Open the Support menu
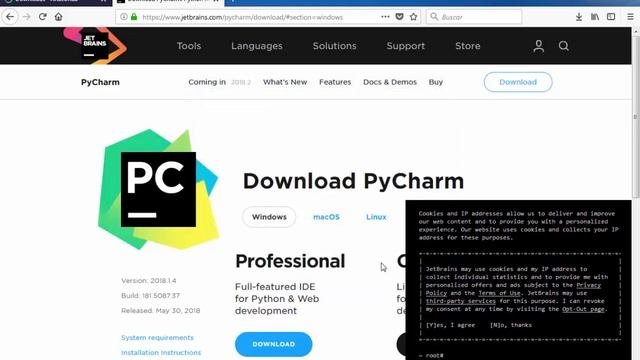 coord(406,46)
